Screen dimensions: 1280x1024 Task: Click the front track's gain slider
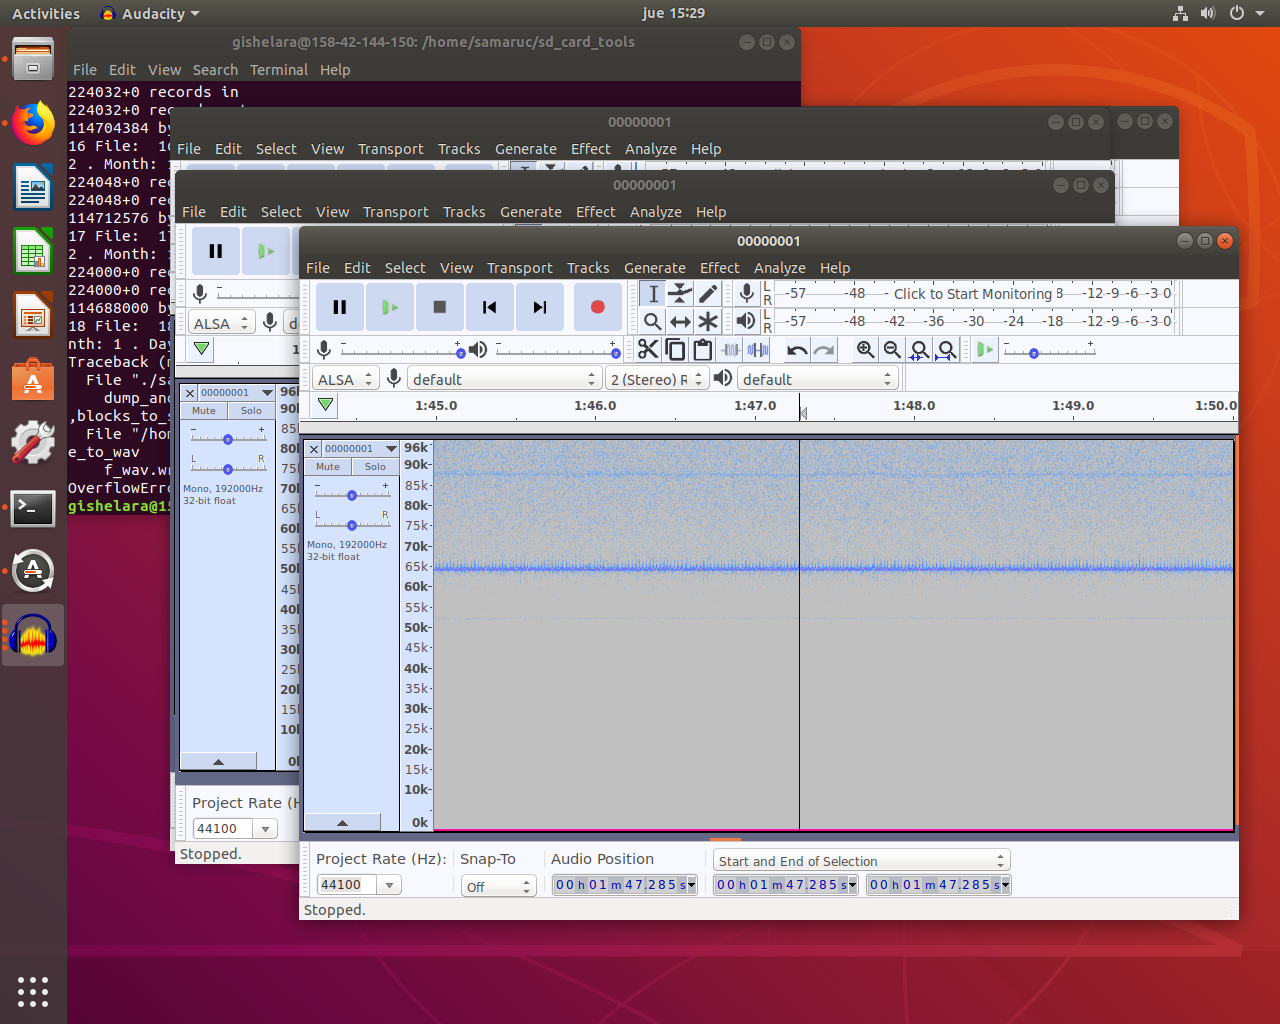point(352,495)
